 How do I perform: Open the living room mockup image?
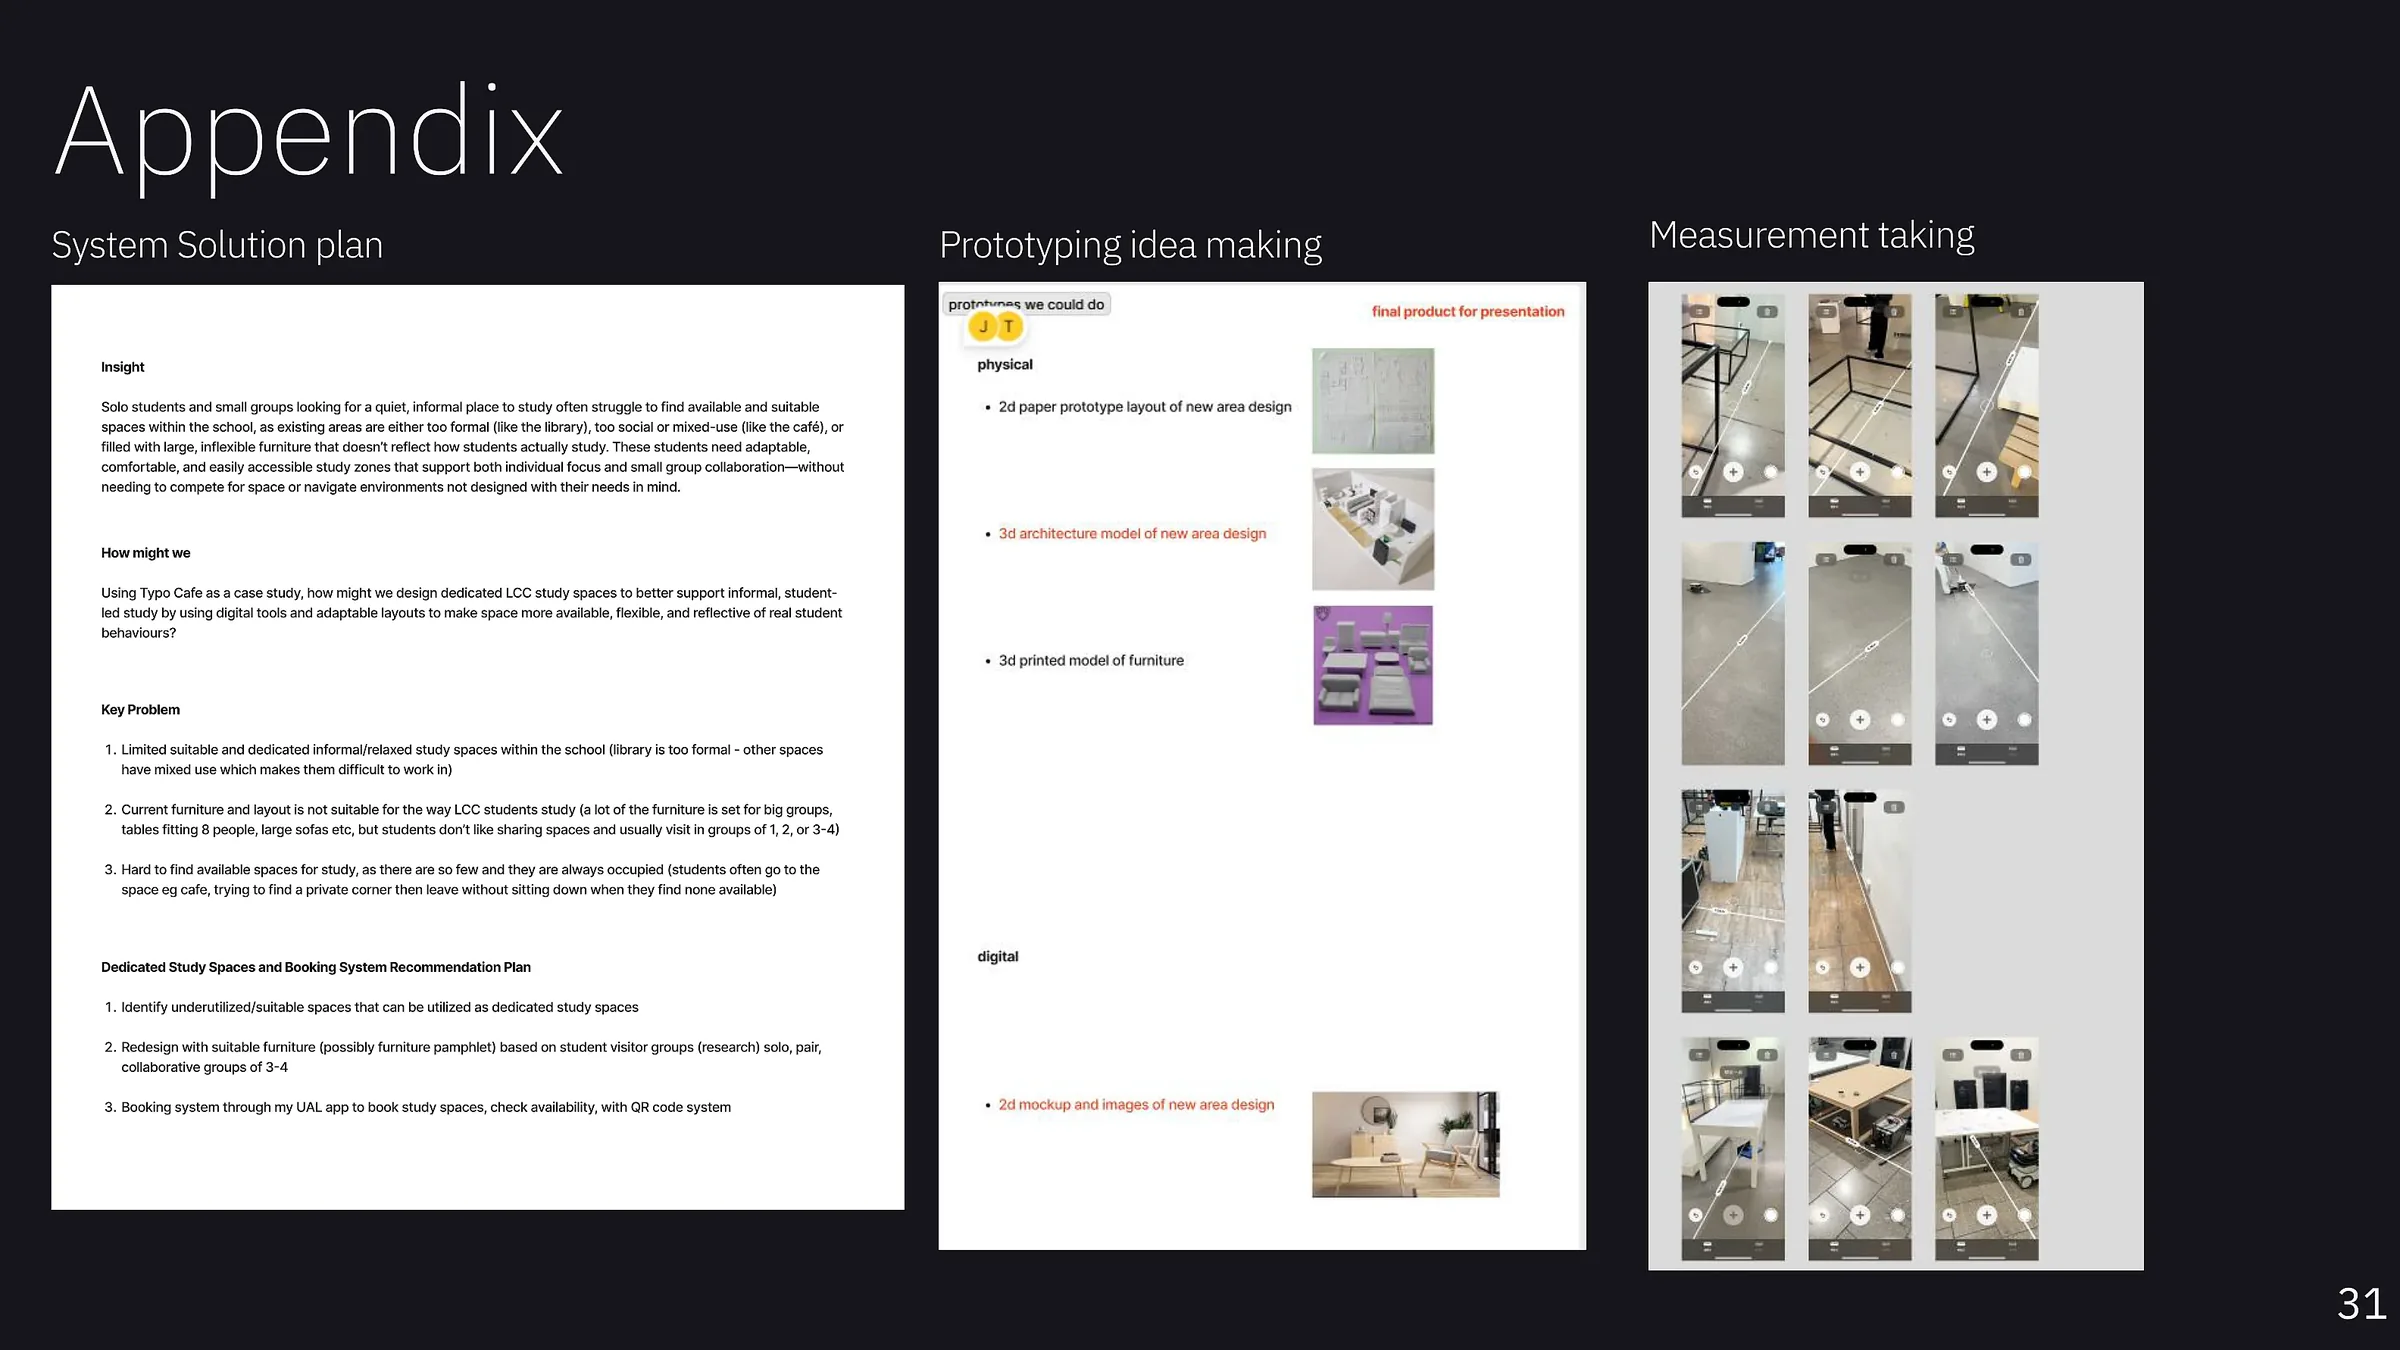pyautogui.click(x=1406, y=1144)
